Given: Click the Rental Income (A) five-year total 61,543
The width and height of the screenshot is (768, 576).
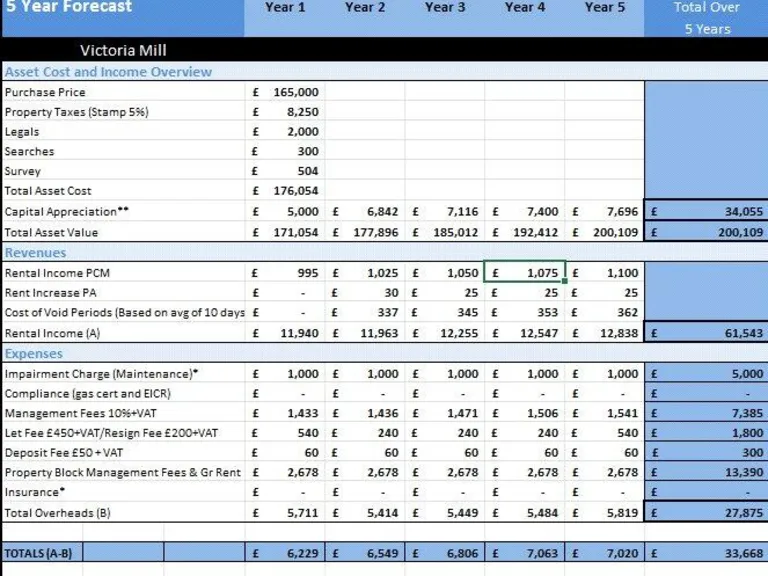Looking at the screenshot, I should tap(706, 333).
